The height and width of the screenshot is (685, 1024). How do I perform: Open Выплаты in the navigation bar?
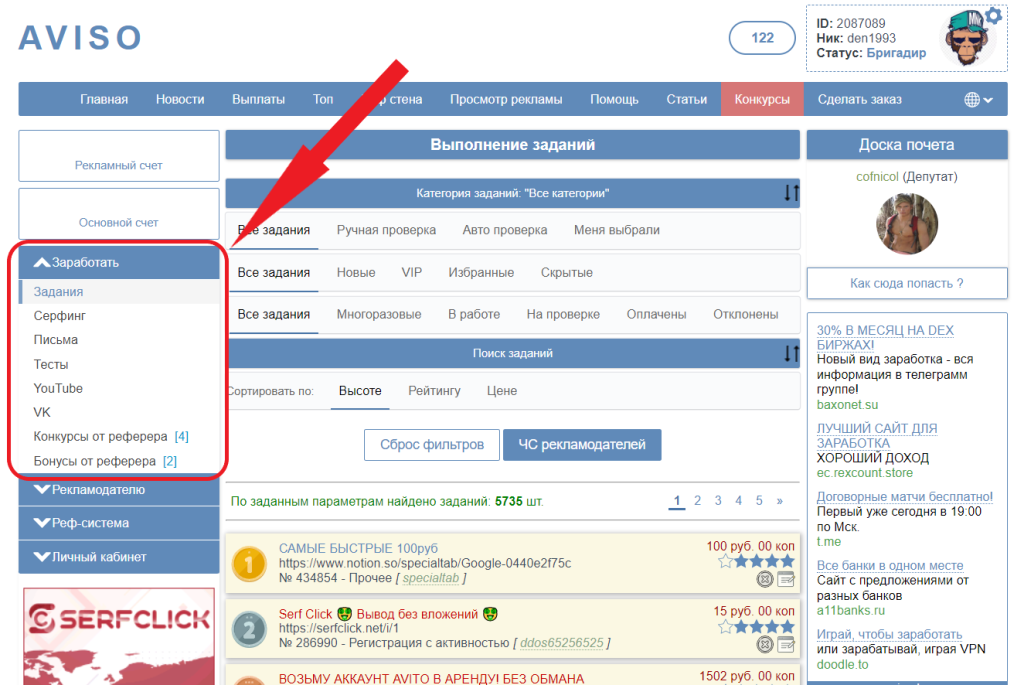pyautogui.click(x=259, y=99)
